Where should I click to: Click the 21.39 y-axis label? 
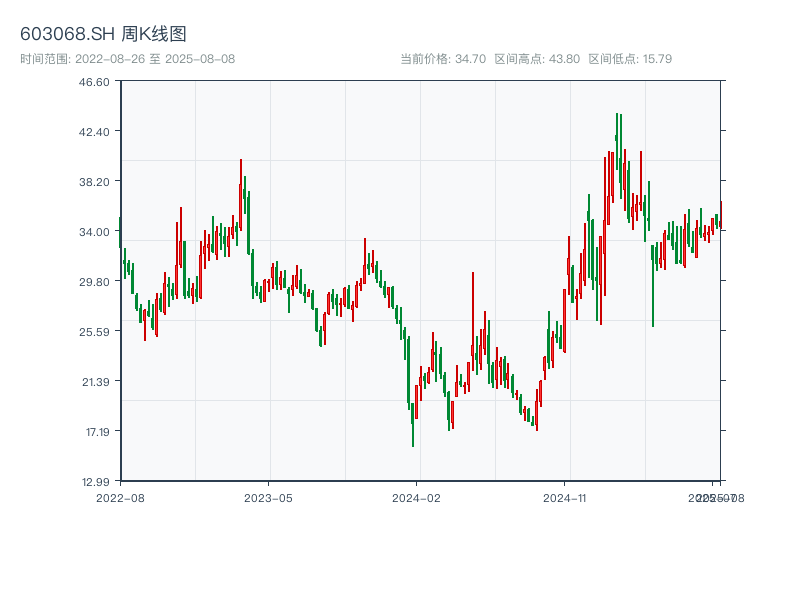tap(95, 382)
